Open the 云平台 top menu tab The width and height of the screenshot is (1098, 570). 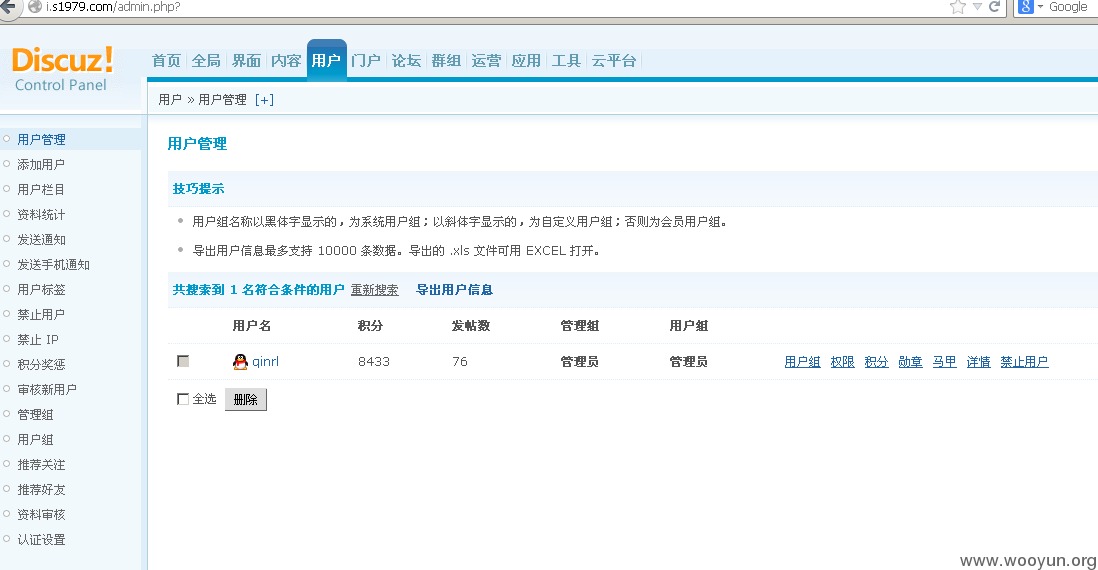(613, 61)
